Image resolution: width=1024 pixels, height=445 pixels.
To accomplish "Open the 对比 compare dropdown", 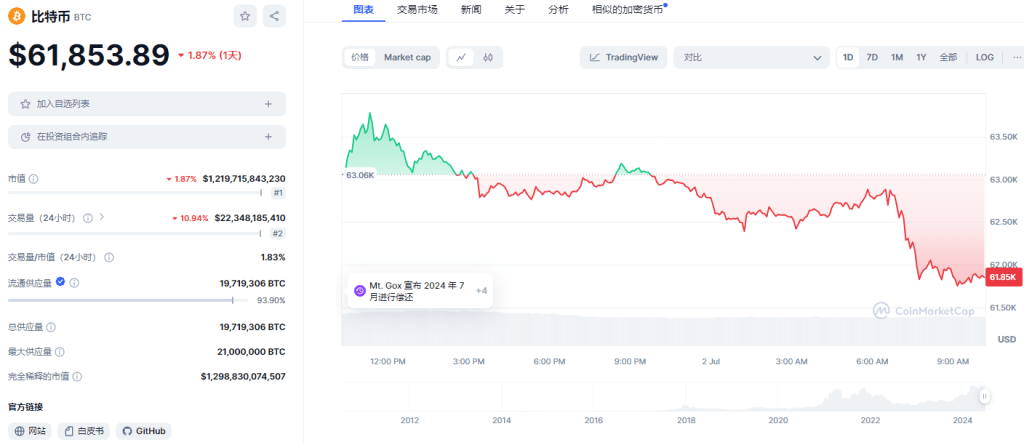I will coord(751,57).
